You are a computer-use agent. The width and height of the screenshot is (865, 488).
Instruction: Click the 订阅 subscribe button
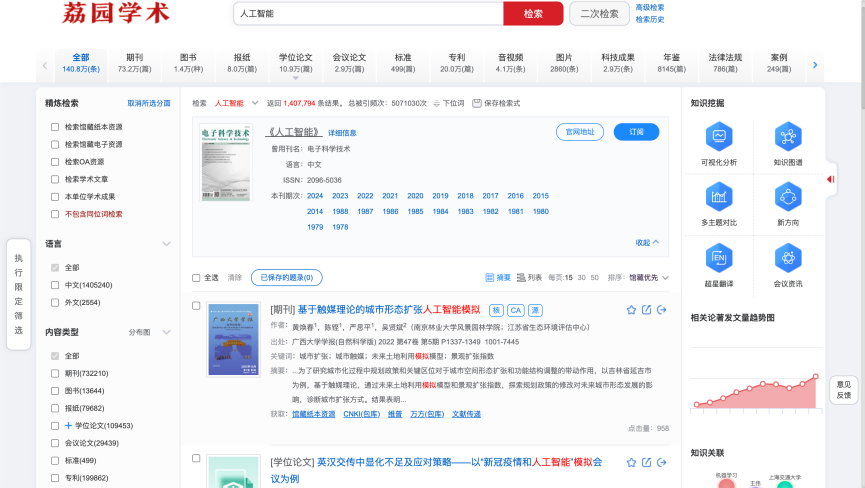pyautogui.click(x=636, y=132)
